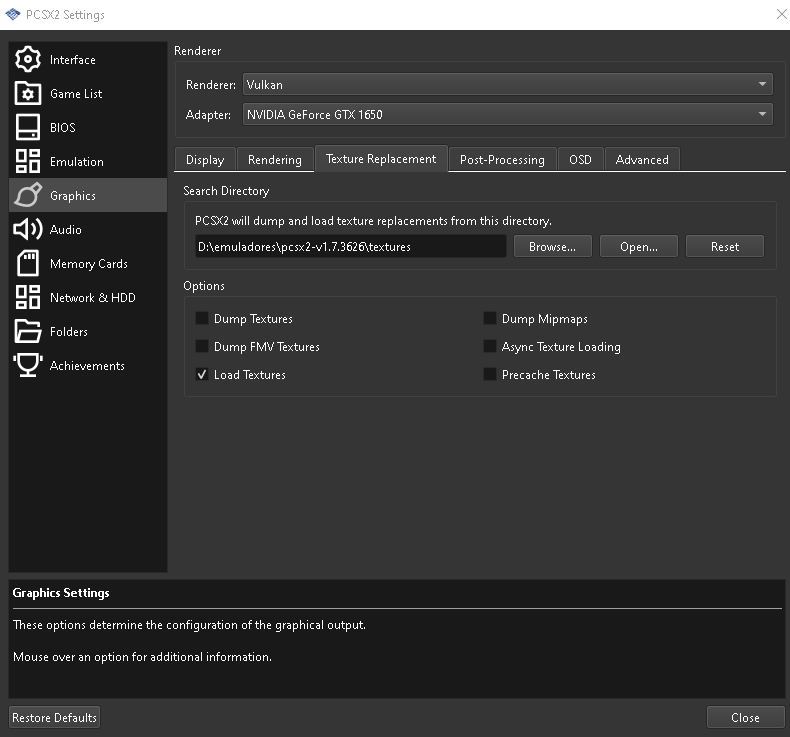Screen dimensions: 790x737
Task: Click the window close X button
Action: (781, 14)
